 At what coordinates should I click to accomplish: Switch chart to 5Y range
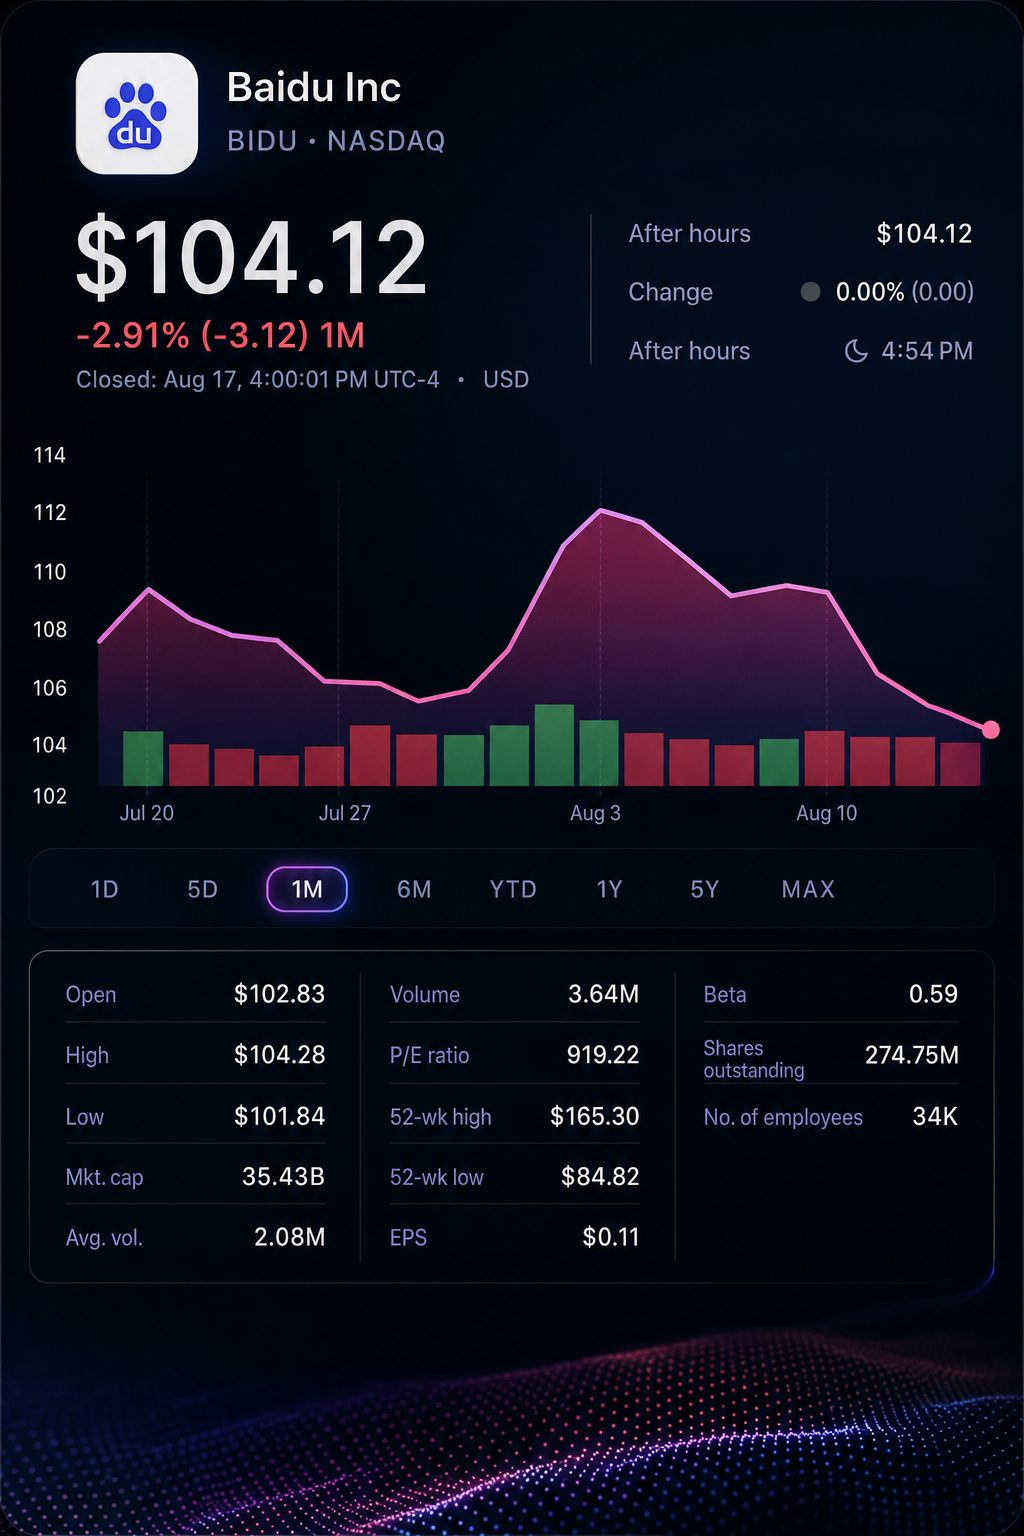[x=705, y=889]
